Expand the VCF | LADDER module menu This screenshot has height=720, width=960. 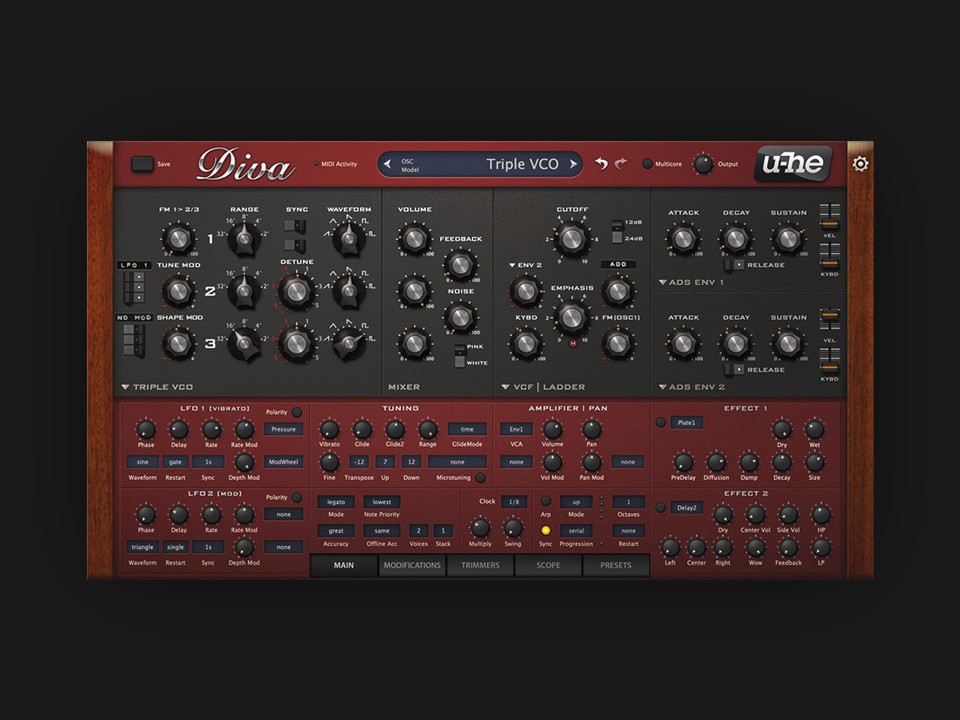coord(543,387)
